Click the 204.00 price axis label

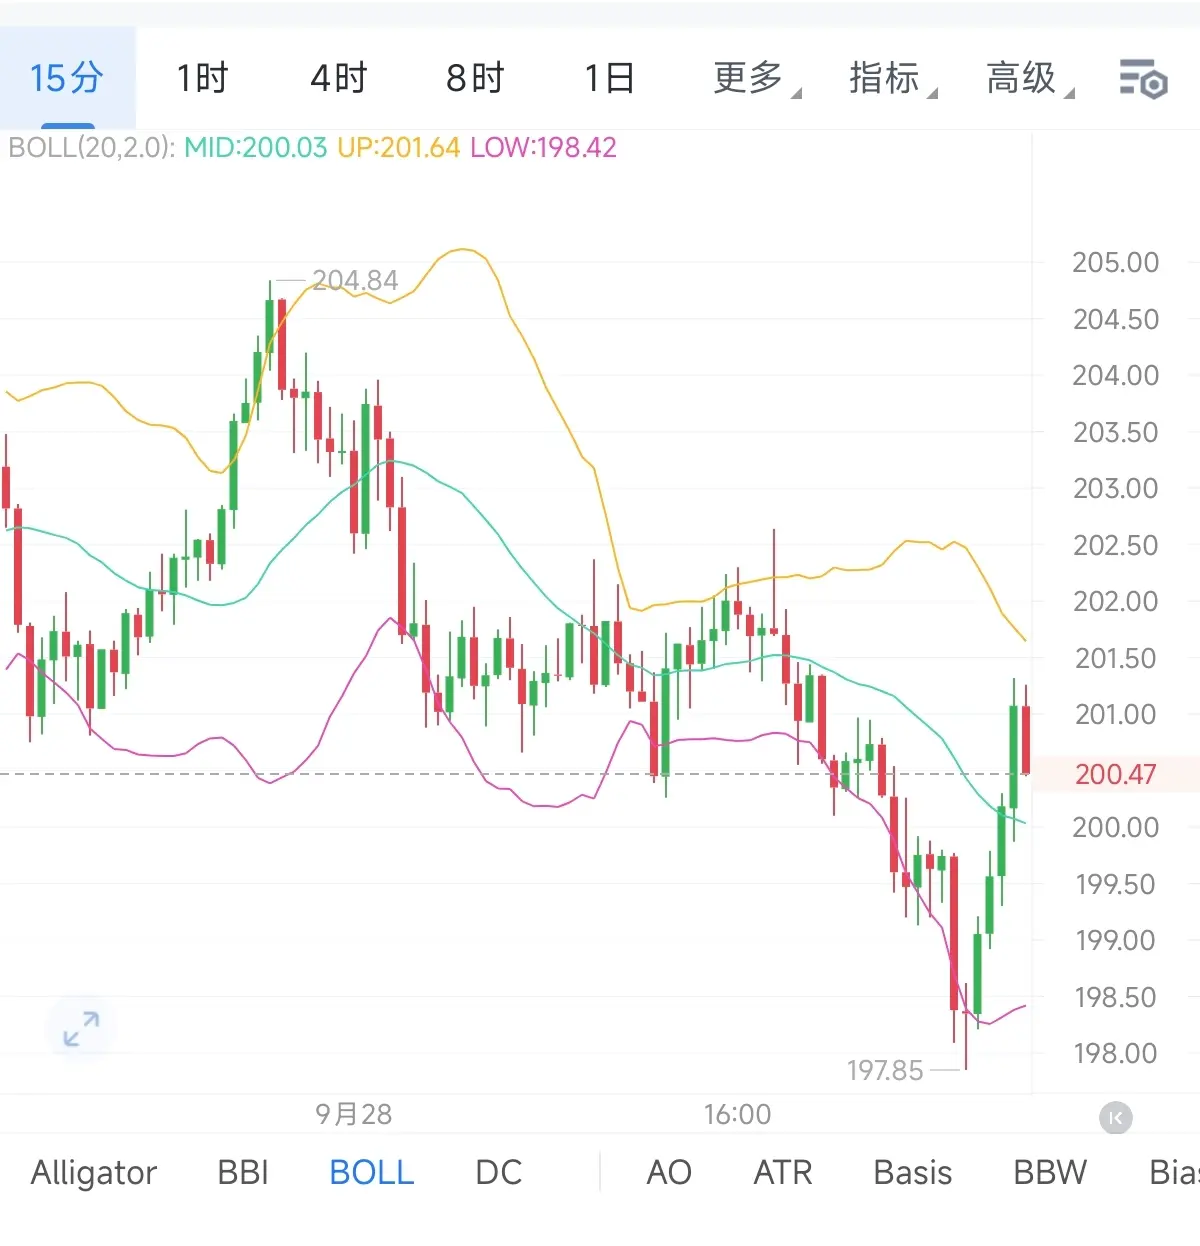[1115, 375]
